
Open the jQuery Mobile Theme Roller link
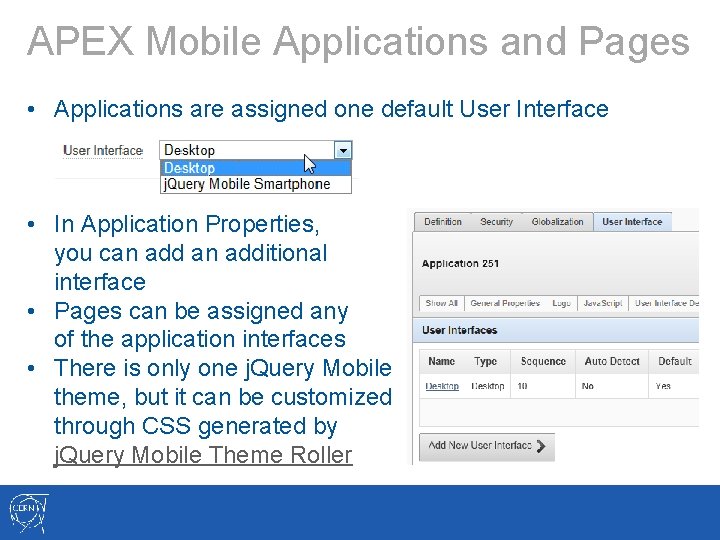pyautogui.click(x=203, y=455)
